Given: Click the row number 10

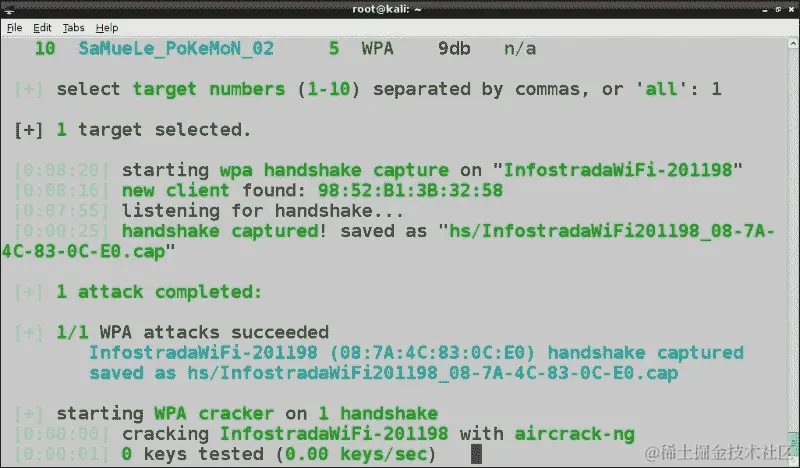Looking at the screenshot, I should coord(45,48).
